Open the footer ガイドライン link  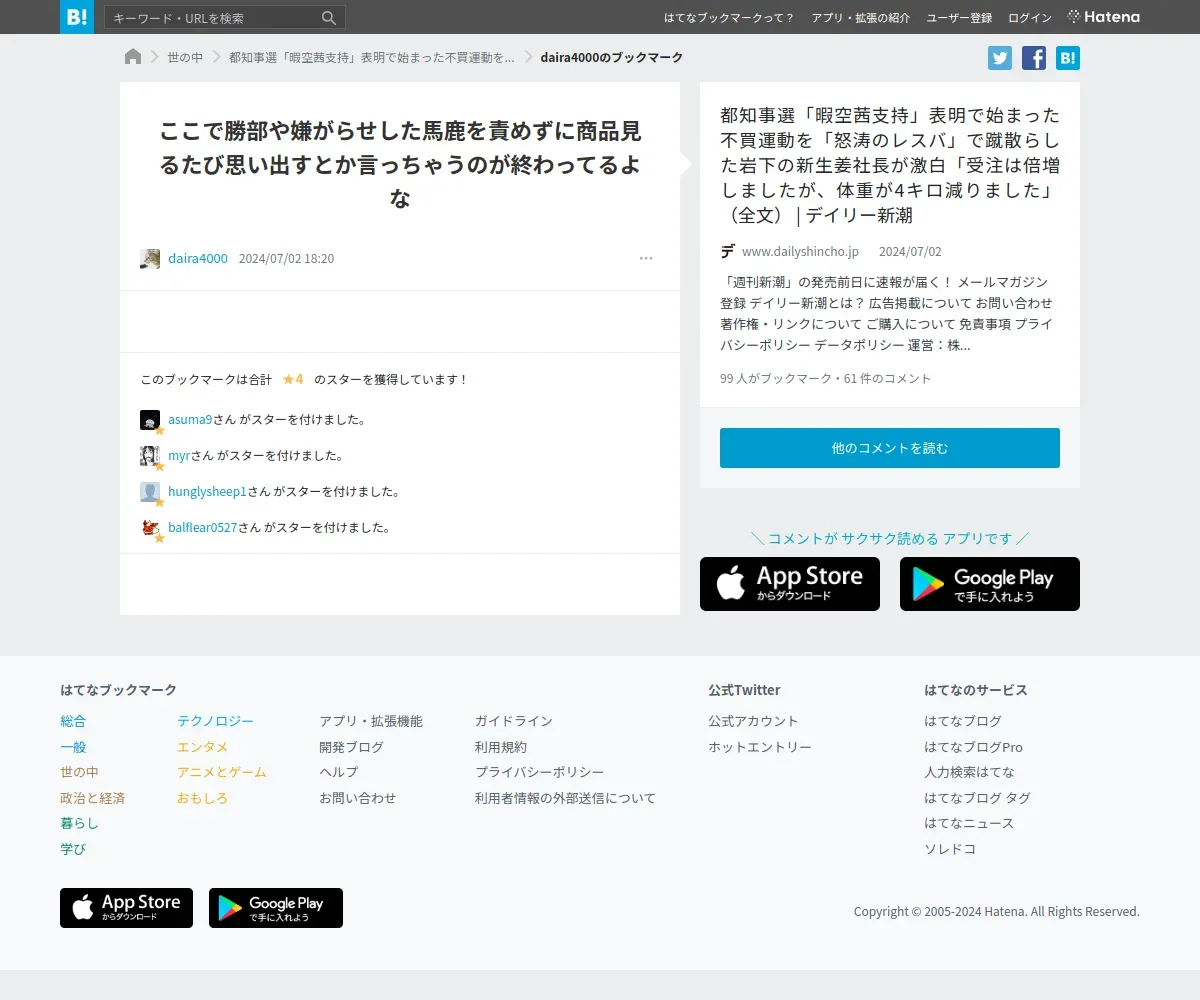click(514, 721)
